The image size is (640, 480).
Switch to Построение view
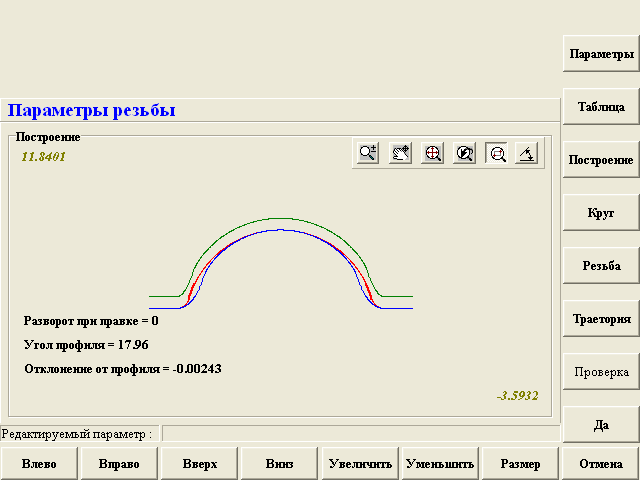601,159
